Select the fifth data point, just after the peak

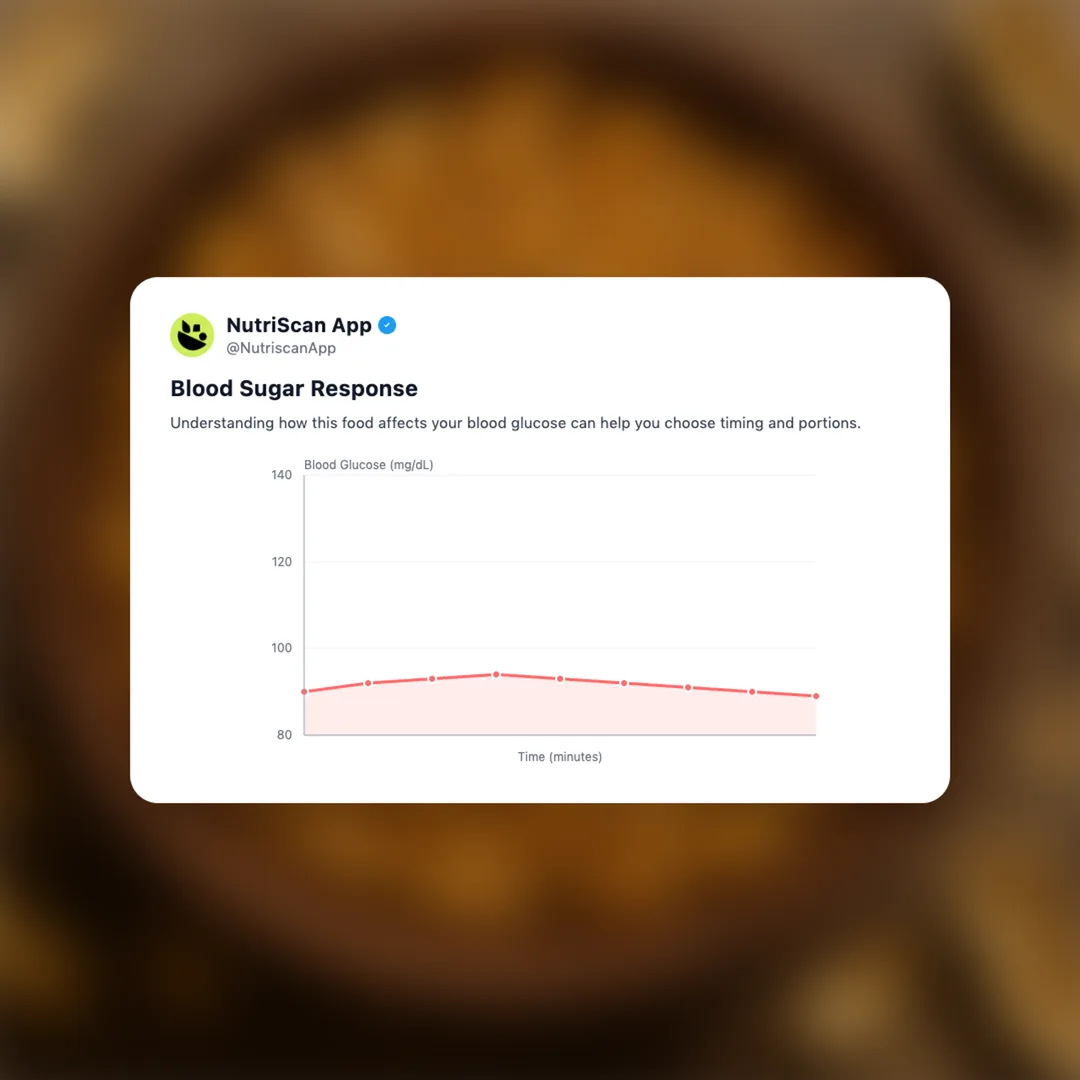[x=560, y=679]
